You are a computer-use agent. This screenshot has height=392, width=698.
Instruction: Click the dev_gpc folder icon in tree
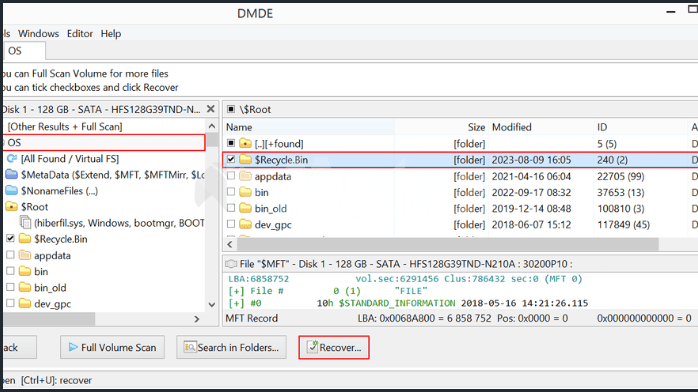click(25, 303)
